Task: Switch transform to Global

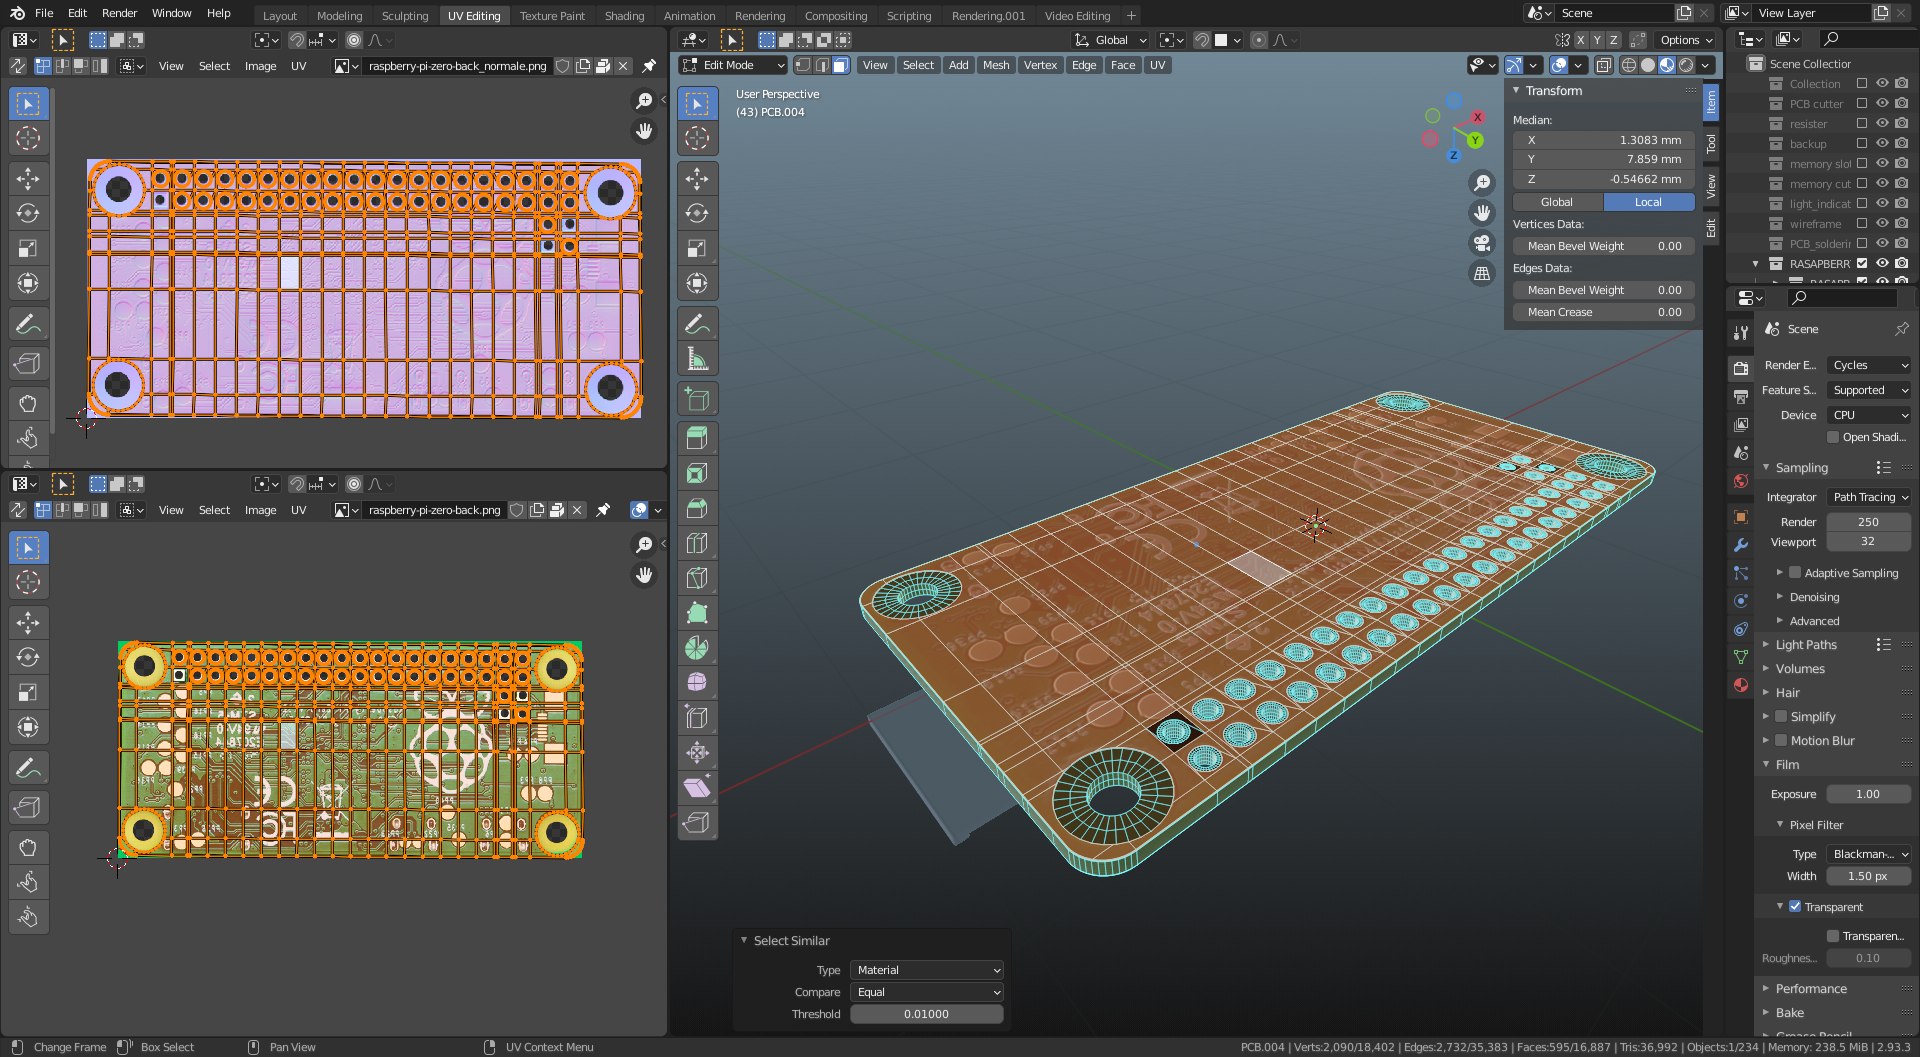Action: point(1556,202)
